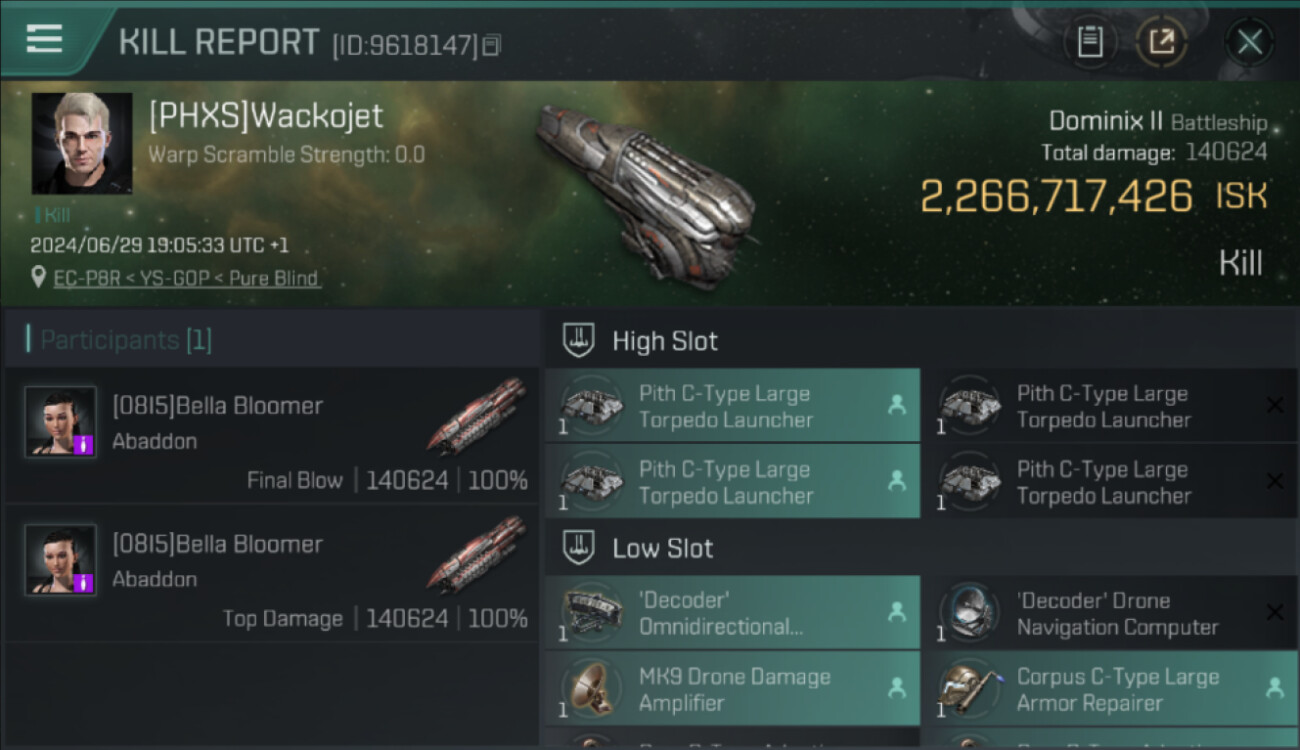Click the [PHXS]Wackojet pilot name
1300x750 pixels.
click(266, 116)
